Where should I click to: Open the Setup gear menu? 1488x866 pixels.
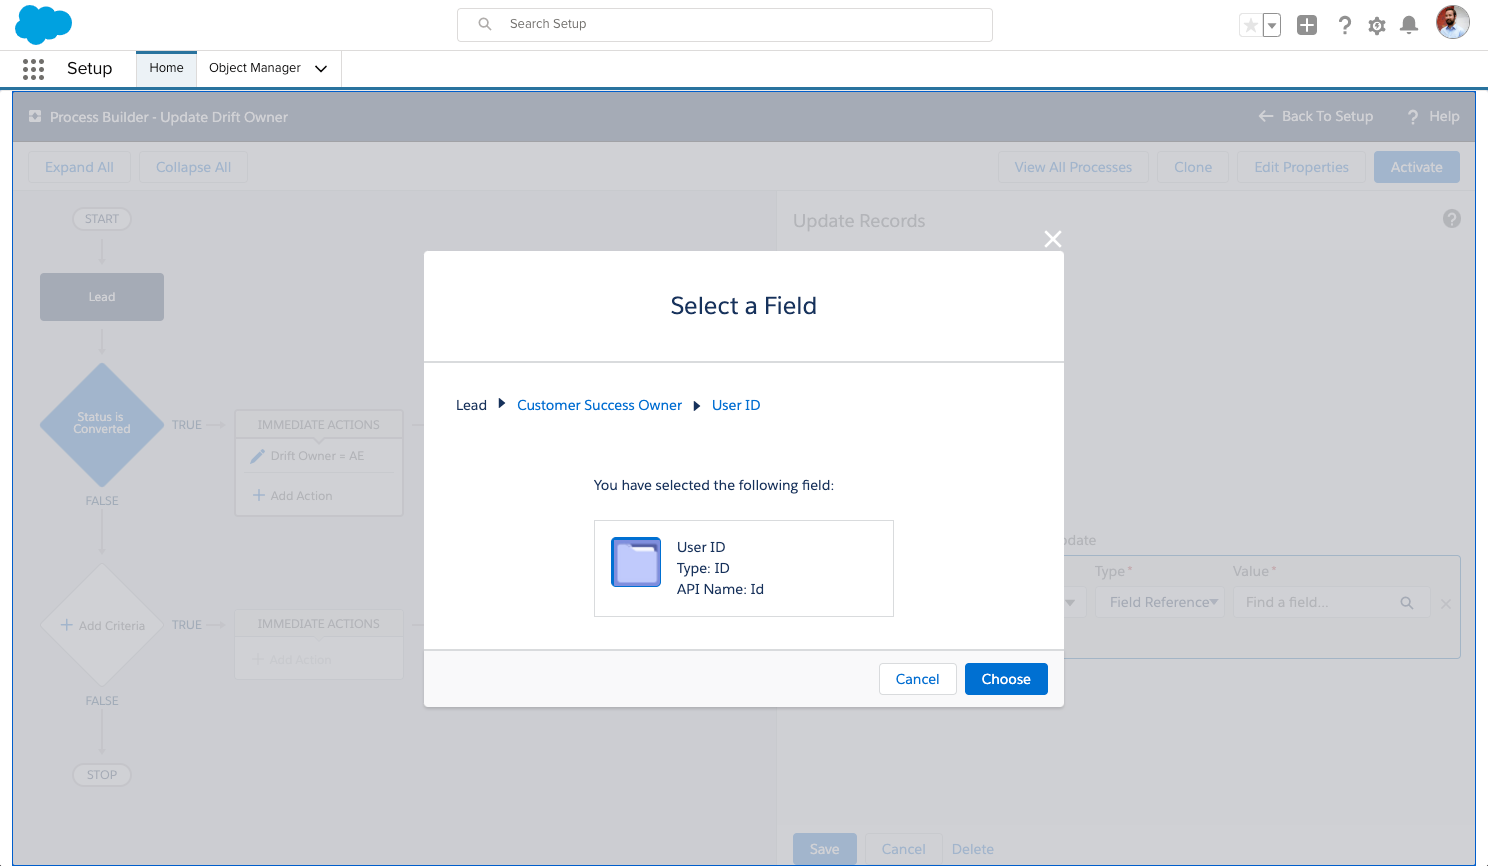[1377, 25]
